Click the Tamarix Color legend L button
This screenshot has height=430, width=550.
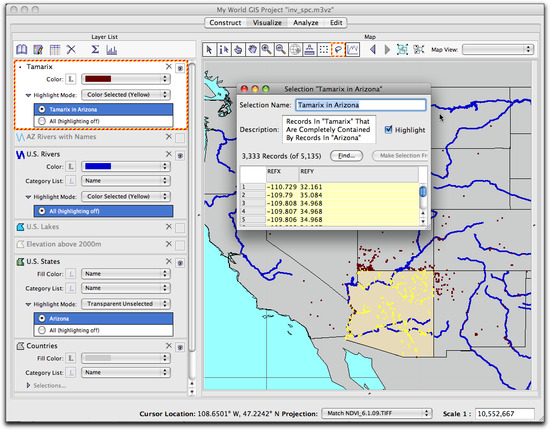tap(71, 79)
